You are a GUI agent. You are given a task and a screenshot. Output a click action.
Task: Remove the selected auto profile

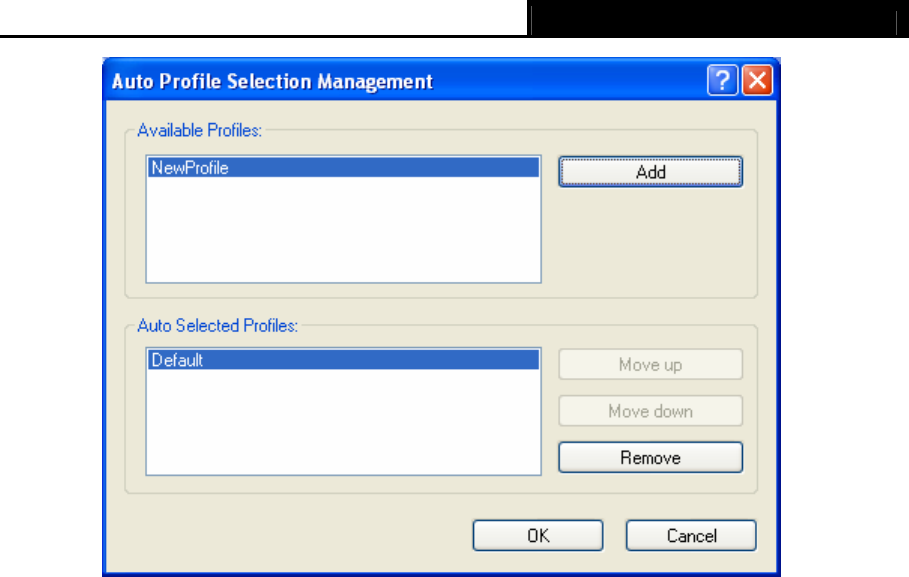point(650,458)
